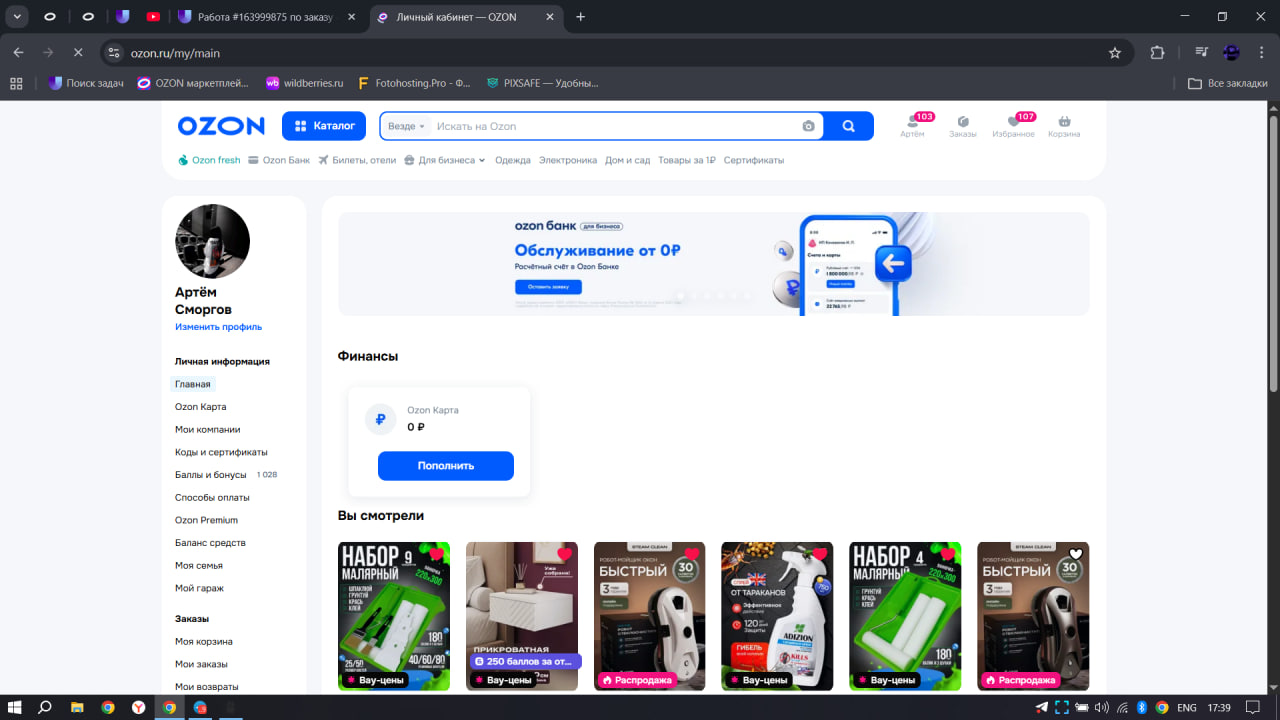Viewport: 1280px width, 720px height.
Task: Go to Ozon fresh section
Action: coord(210,160)
